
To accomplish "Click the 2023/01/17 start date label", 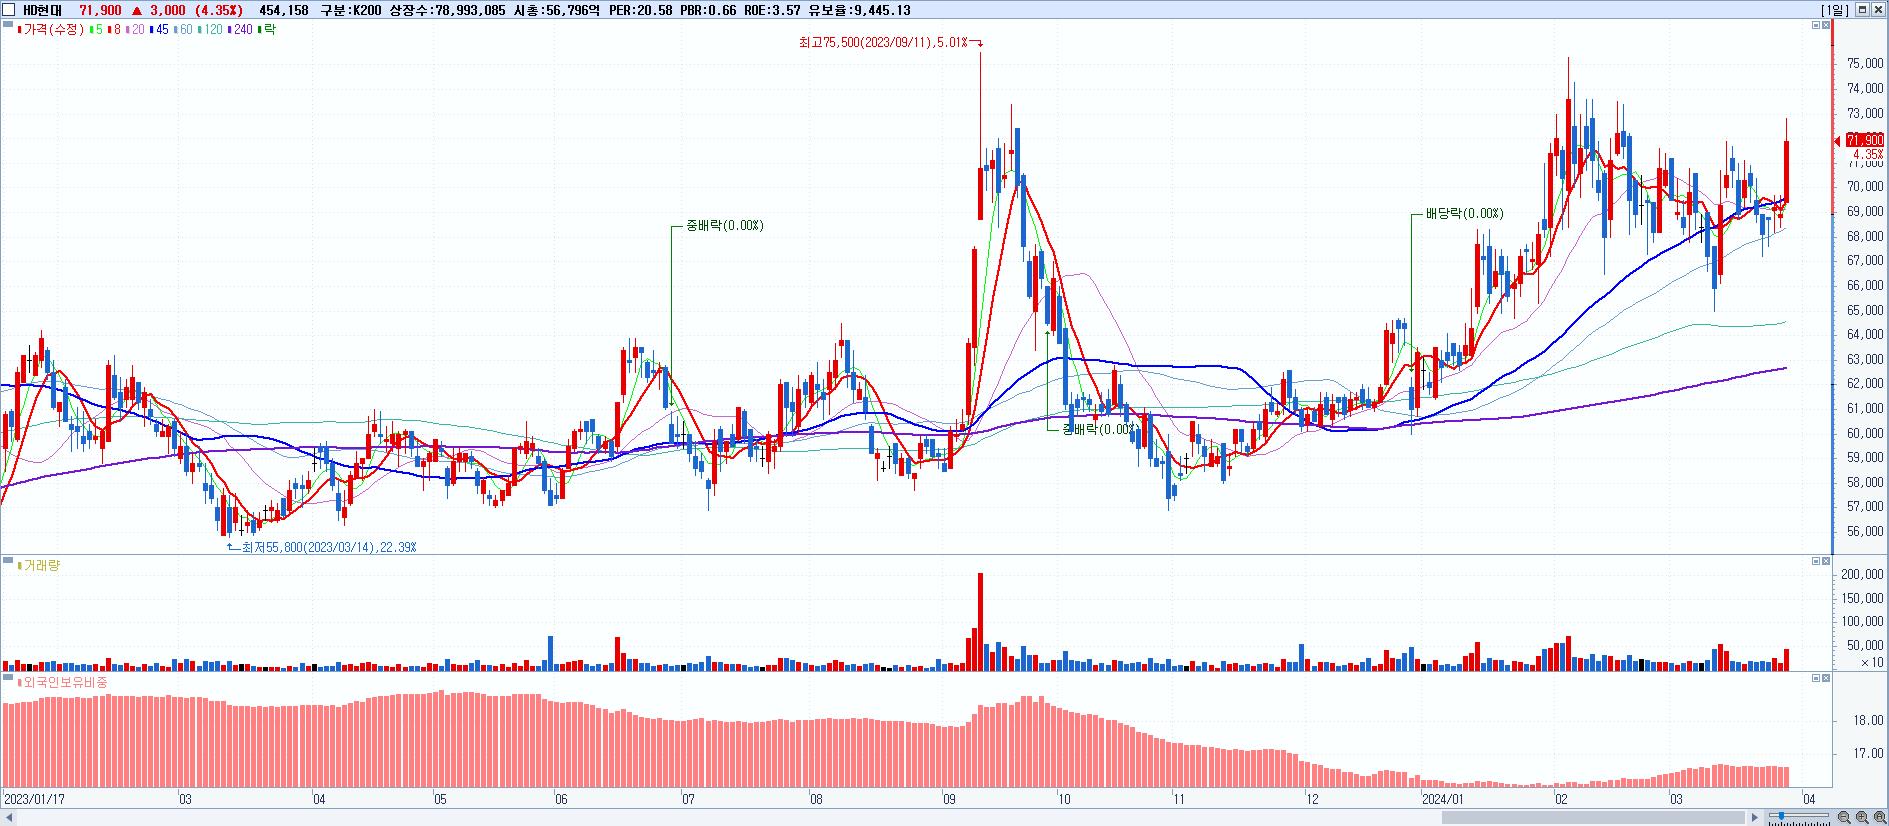I will (35, 799).
